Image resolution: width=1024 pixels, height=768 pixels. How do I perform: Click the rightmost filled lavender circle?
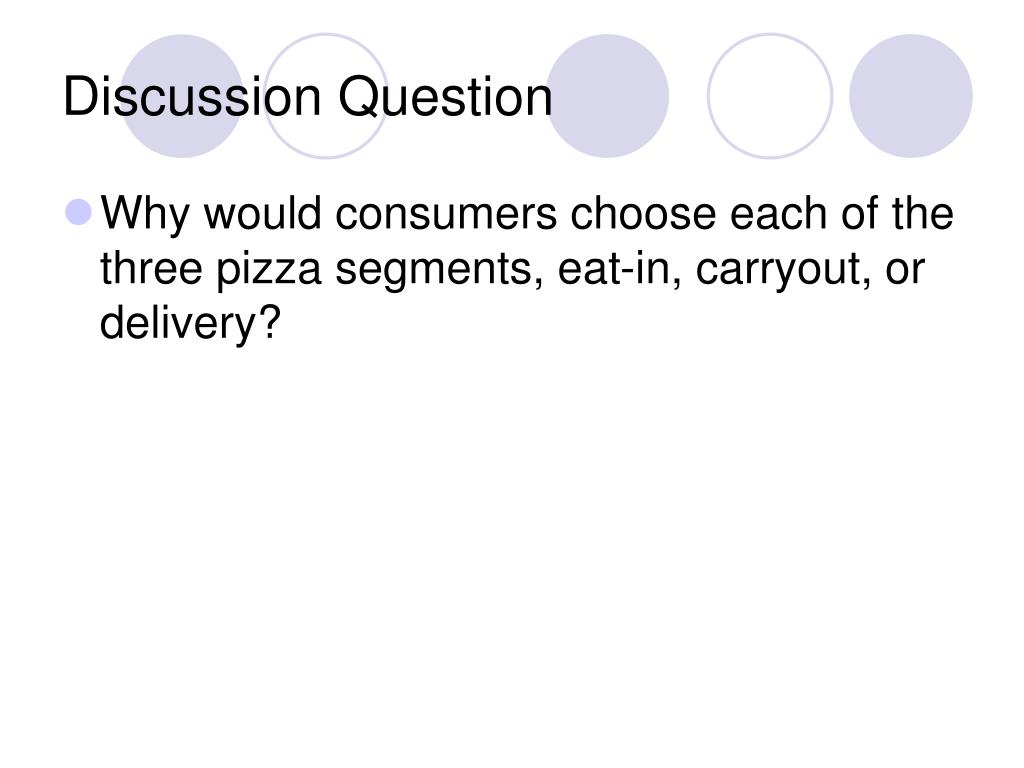(x=910, y=96)
